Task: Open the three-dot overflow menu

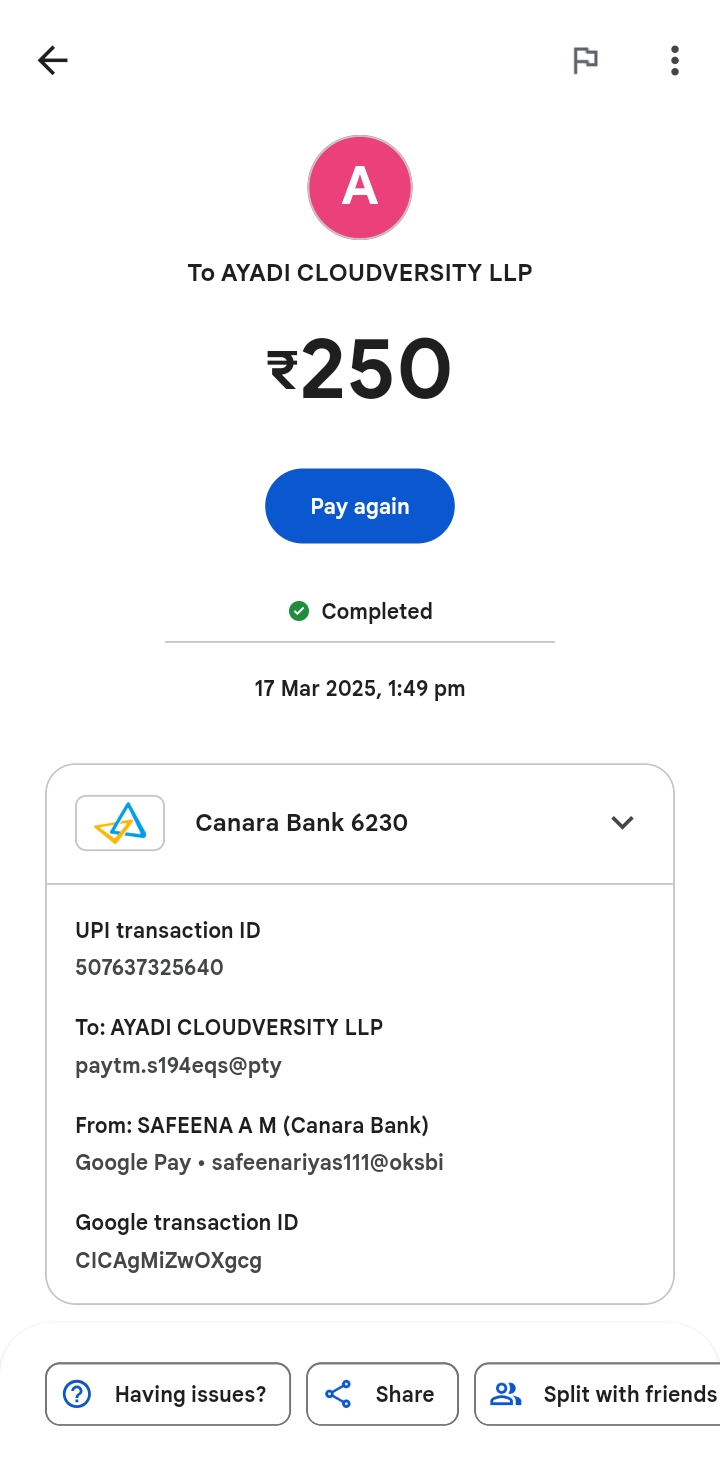Action: click(675, 61)
